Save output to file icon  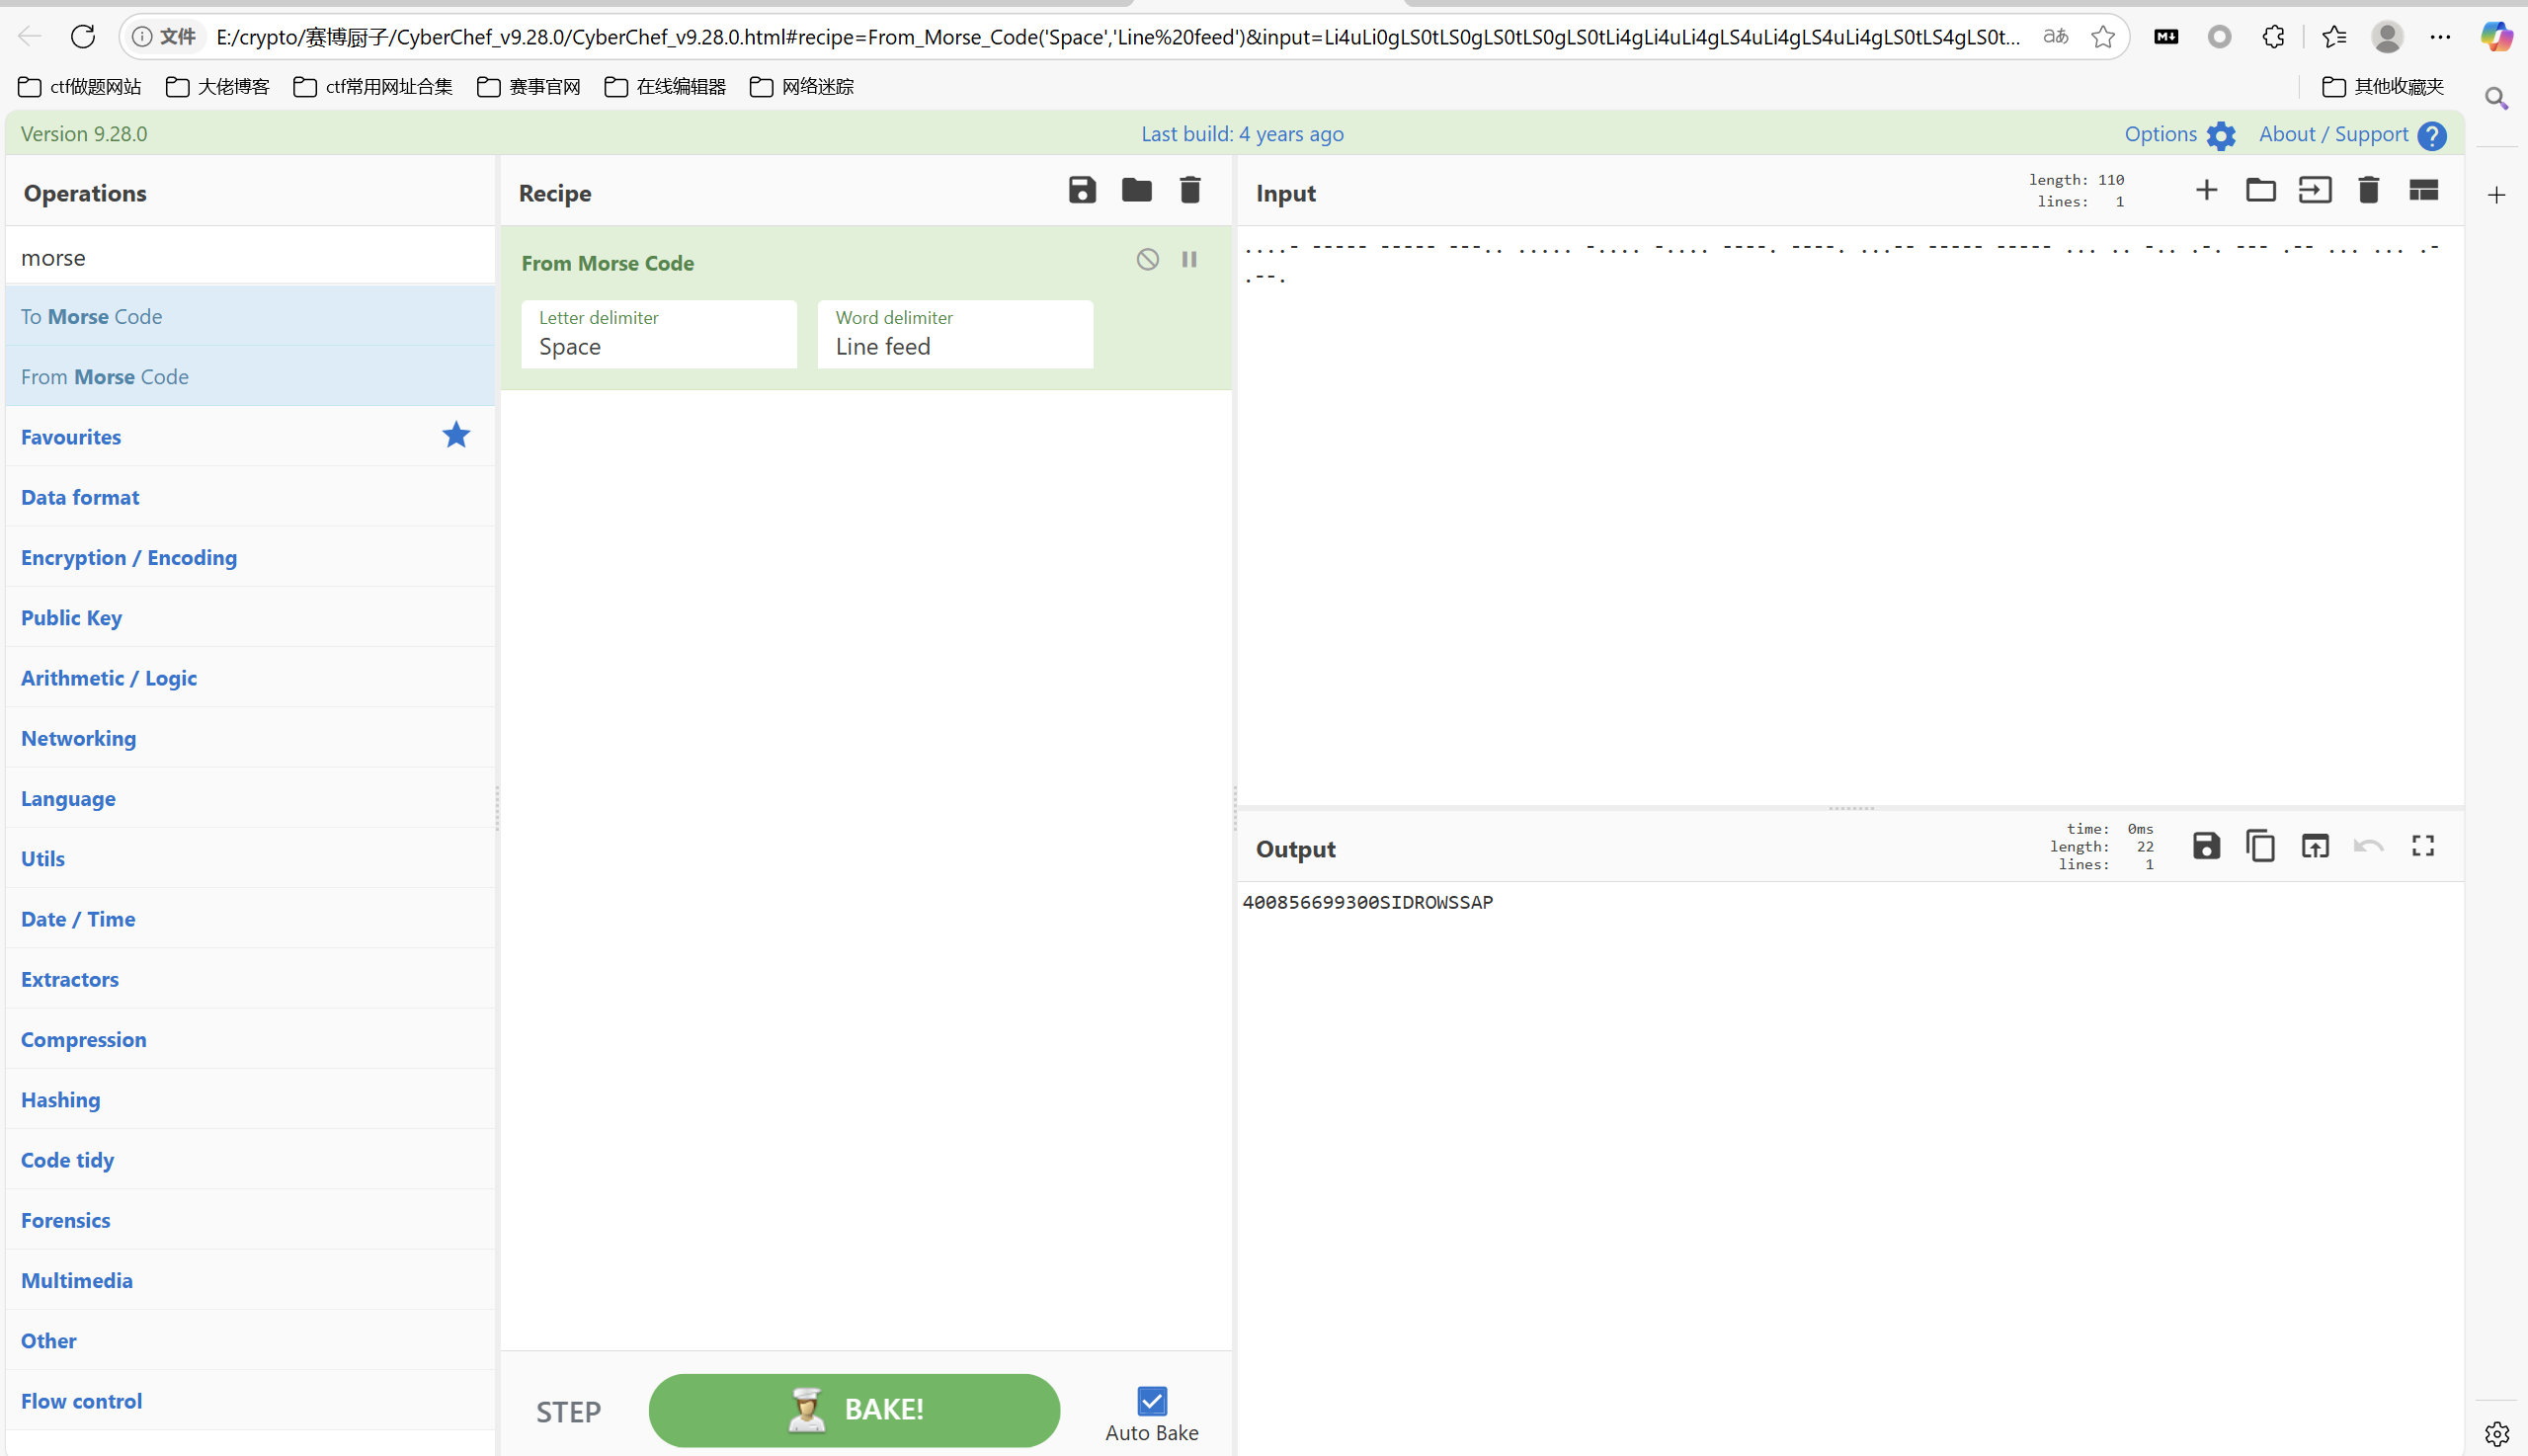click(2207, 846)
